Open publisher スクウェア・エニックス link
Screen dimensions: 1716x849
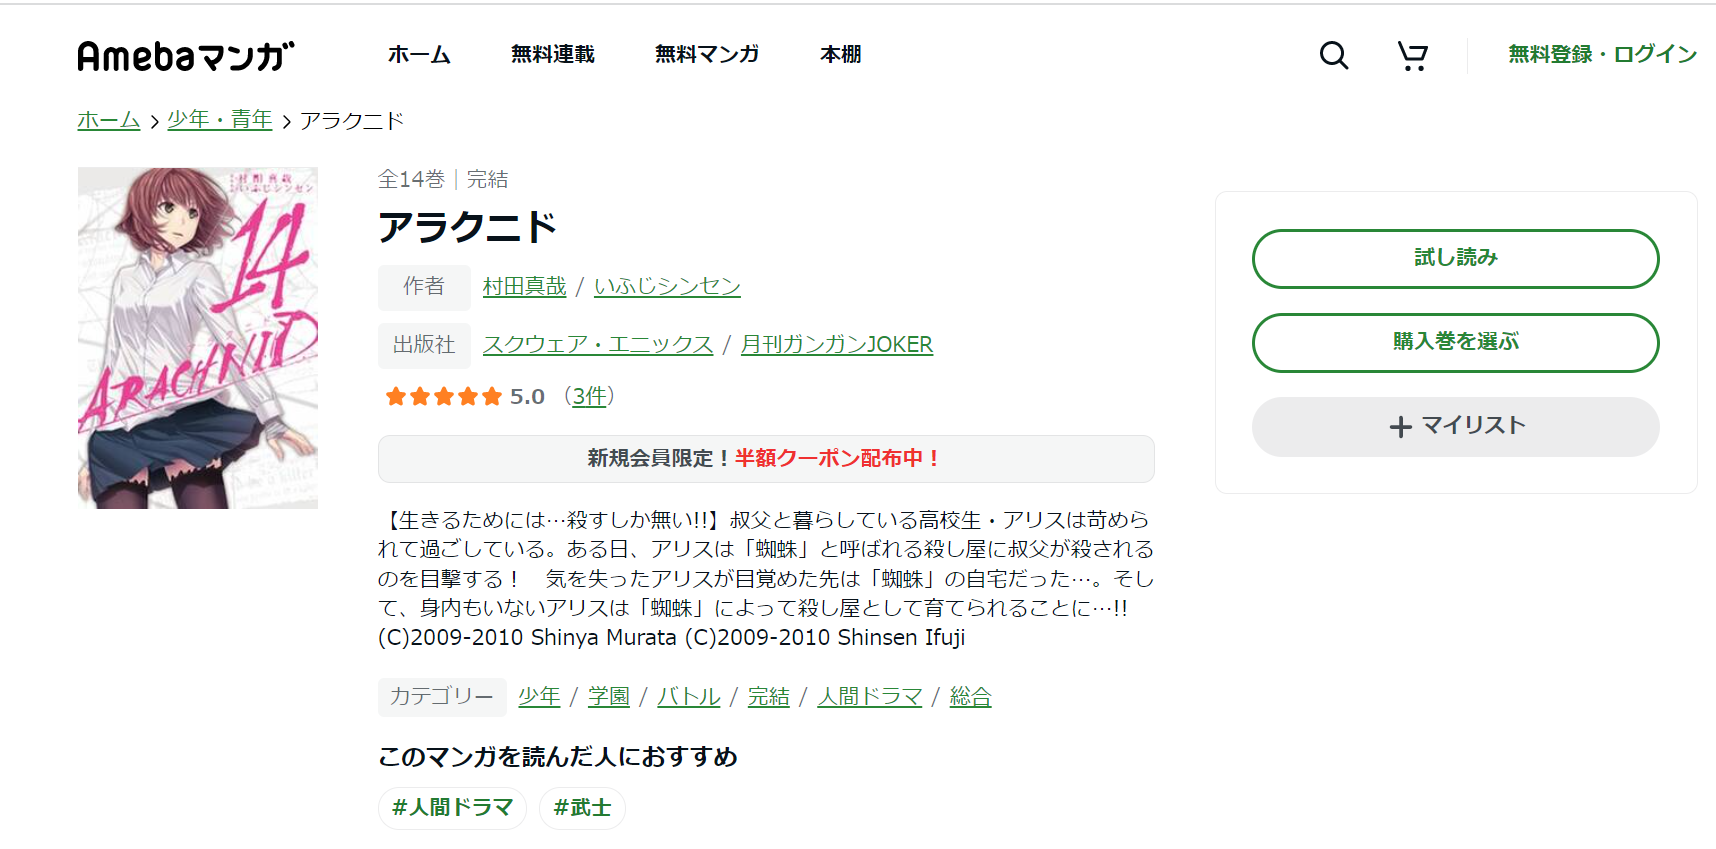[x=598, y=344]
